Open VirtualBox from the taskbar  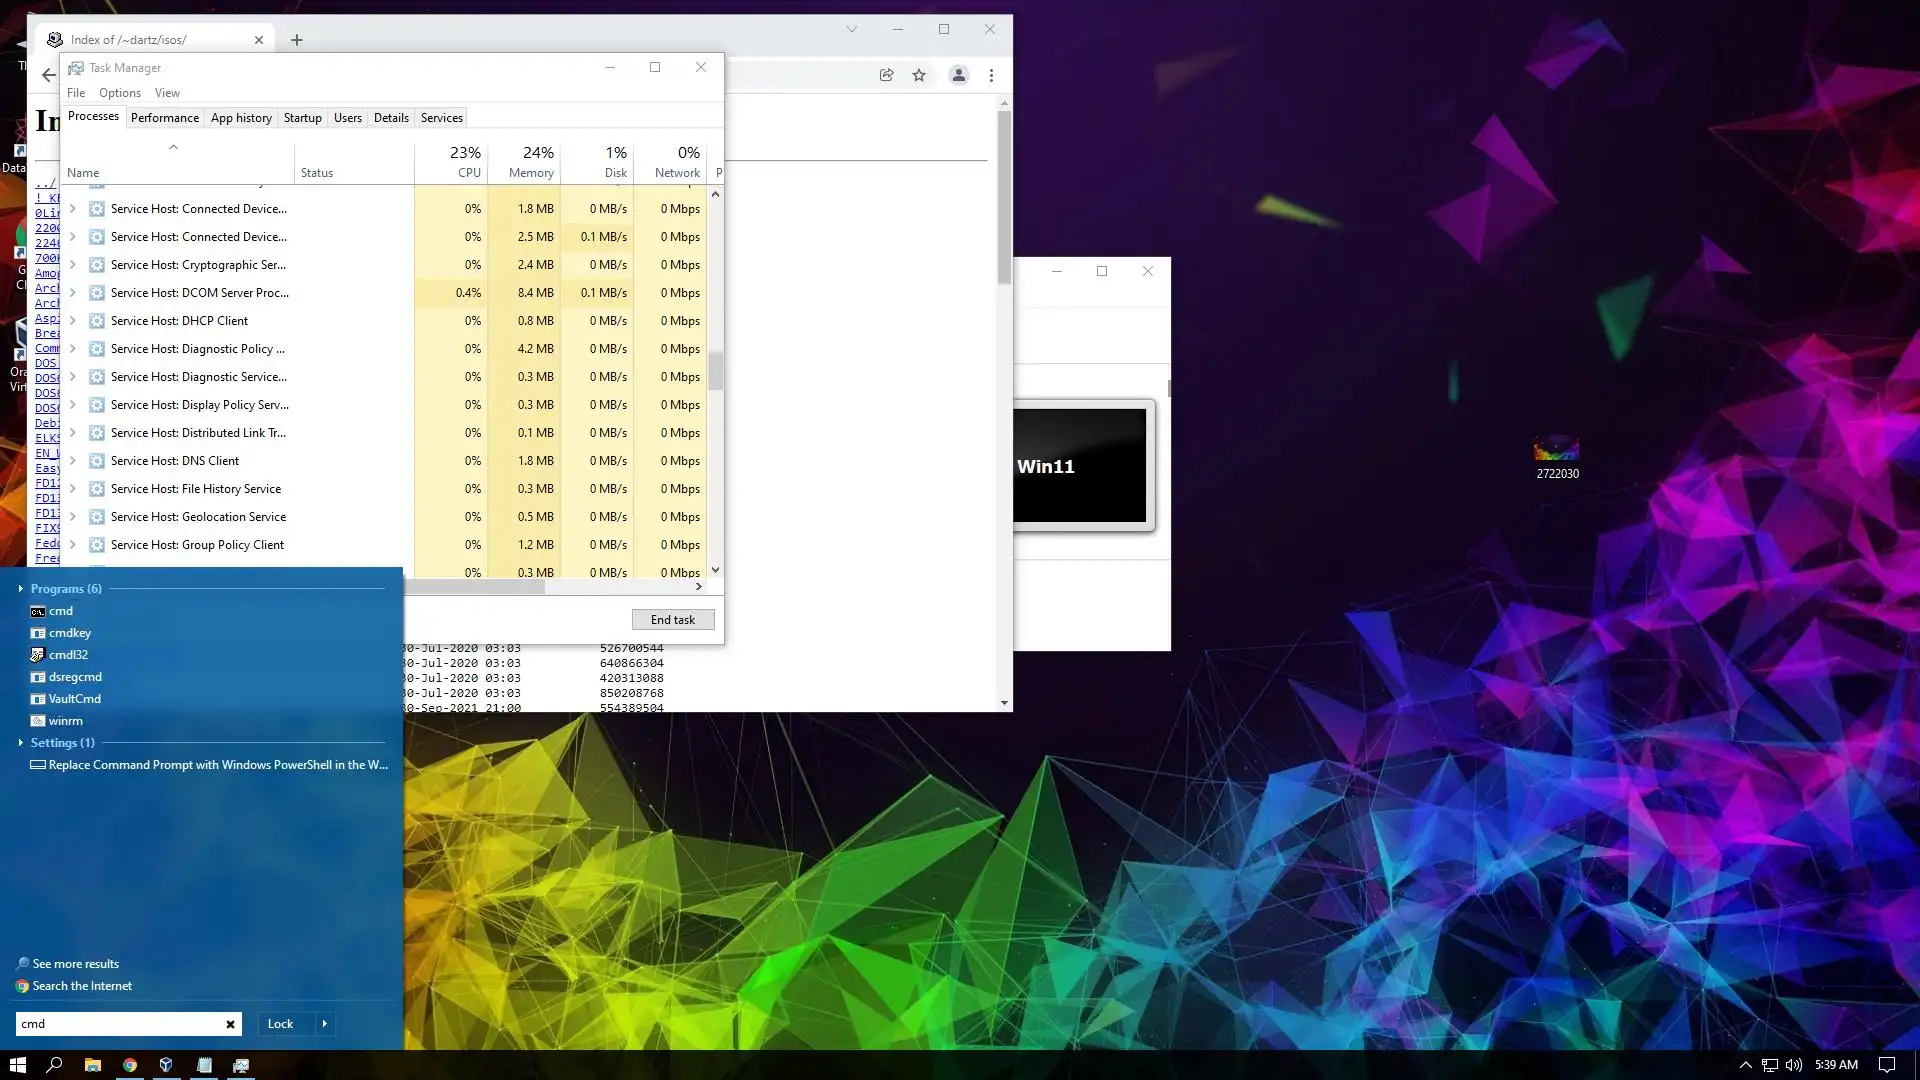(x=166, y=1065)
